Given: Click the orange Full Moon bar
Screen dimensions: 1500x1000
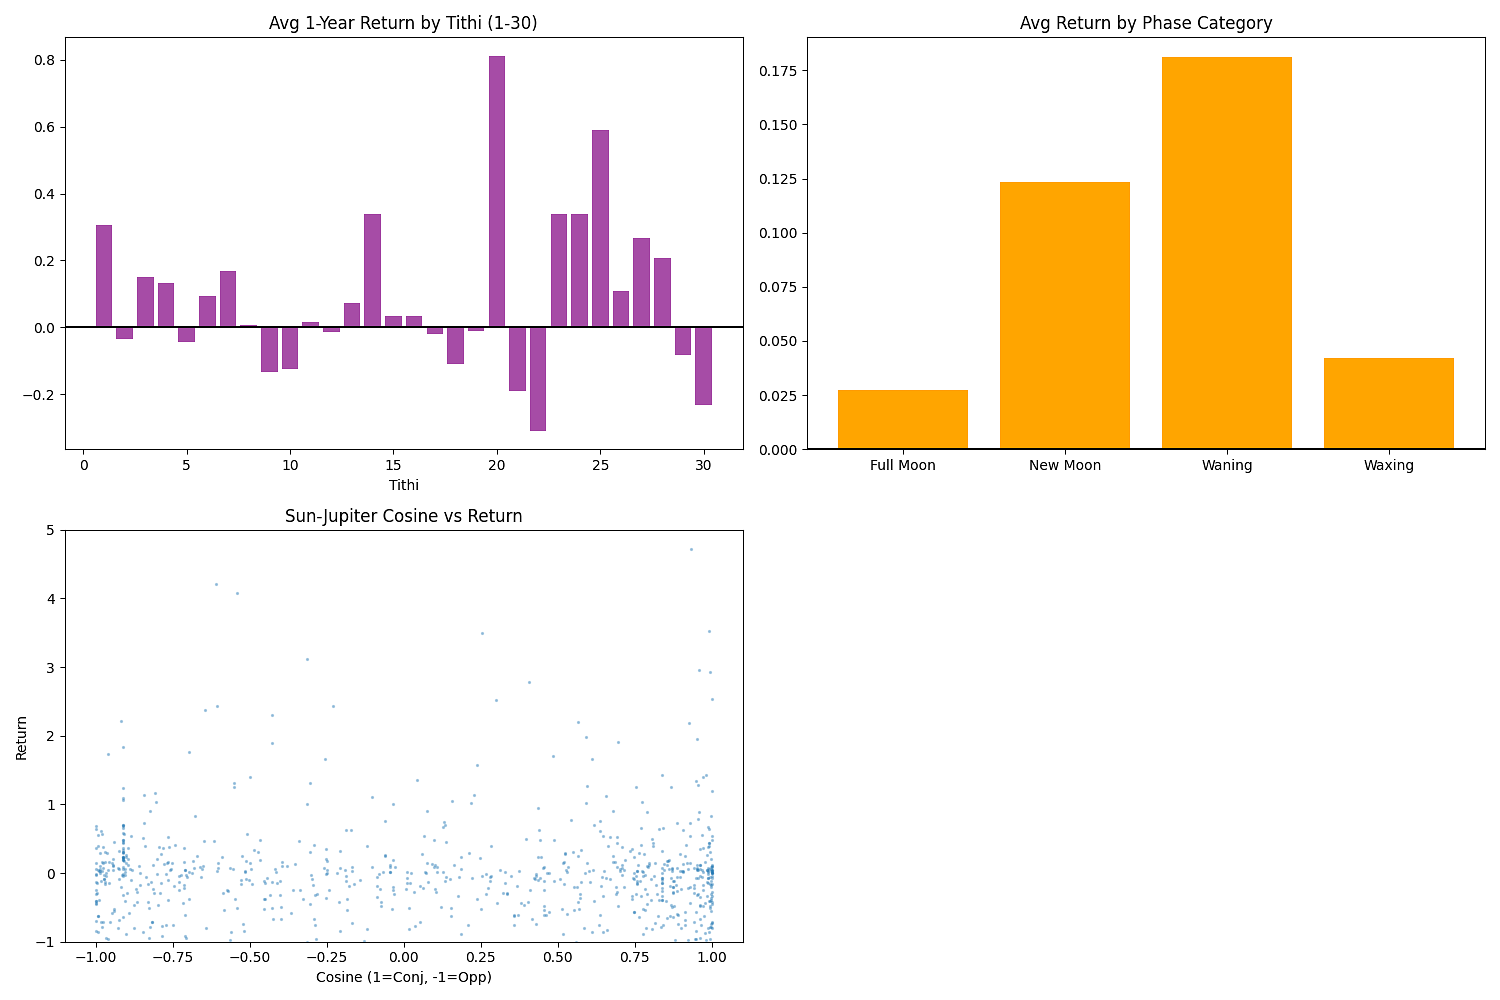Looking at the screenshot, I should point(902,419).
